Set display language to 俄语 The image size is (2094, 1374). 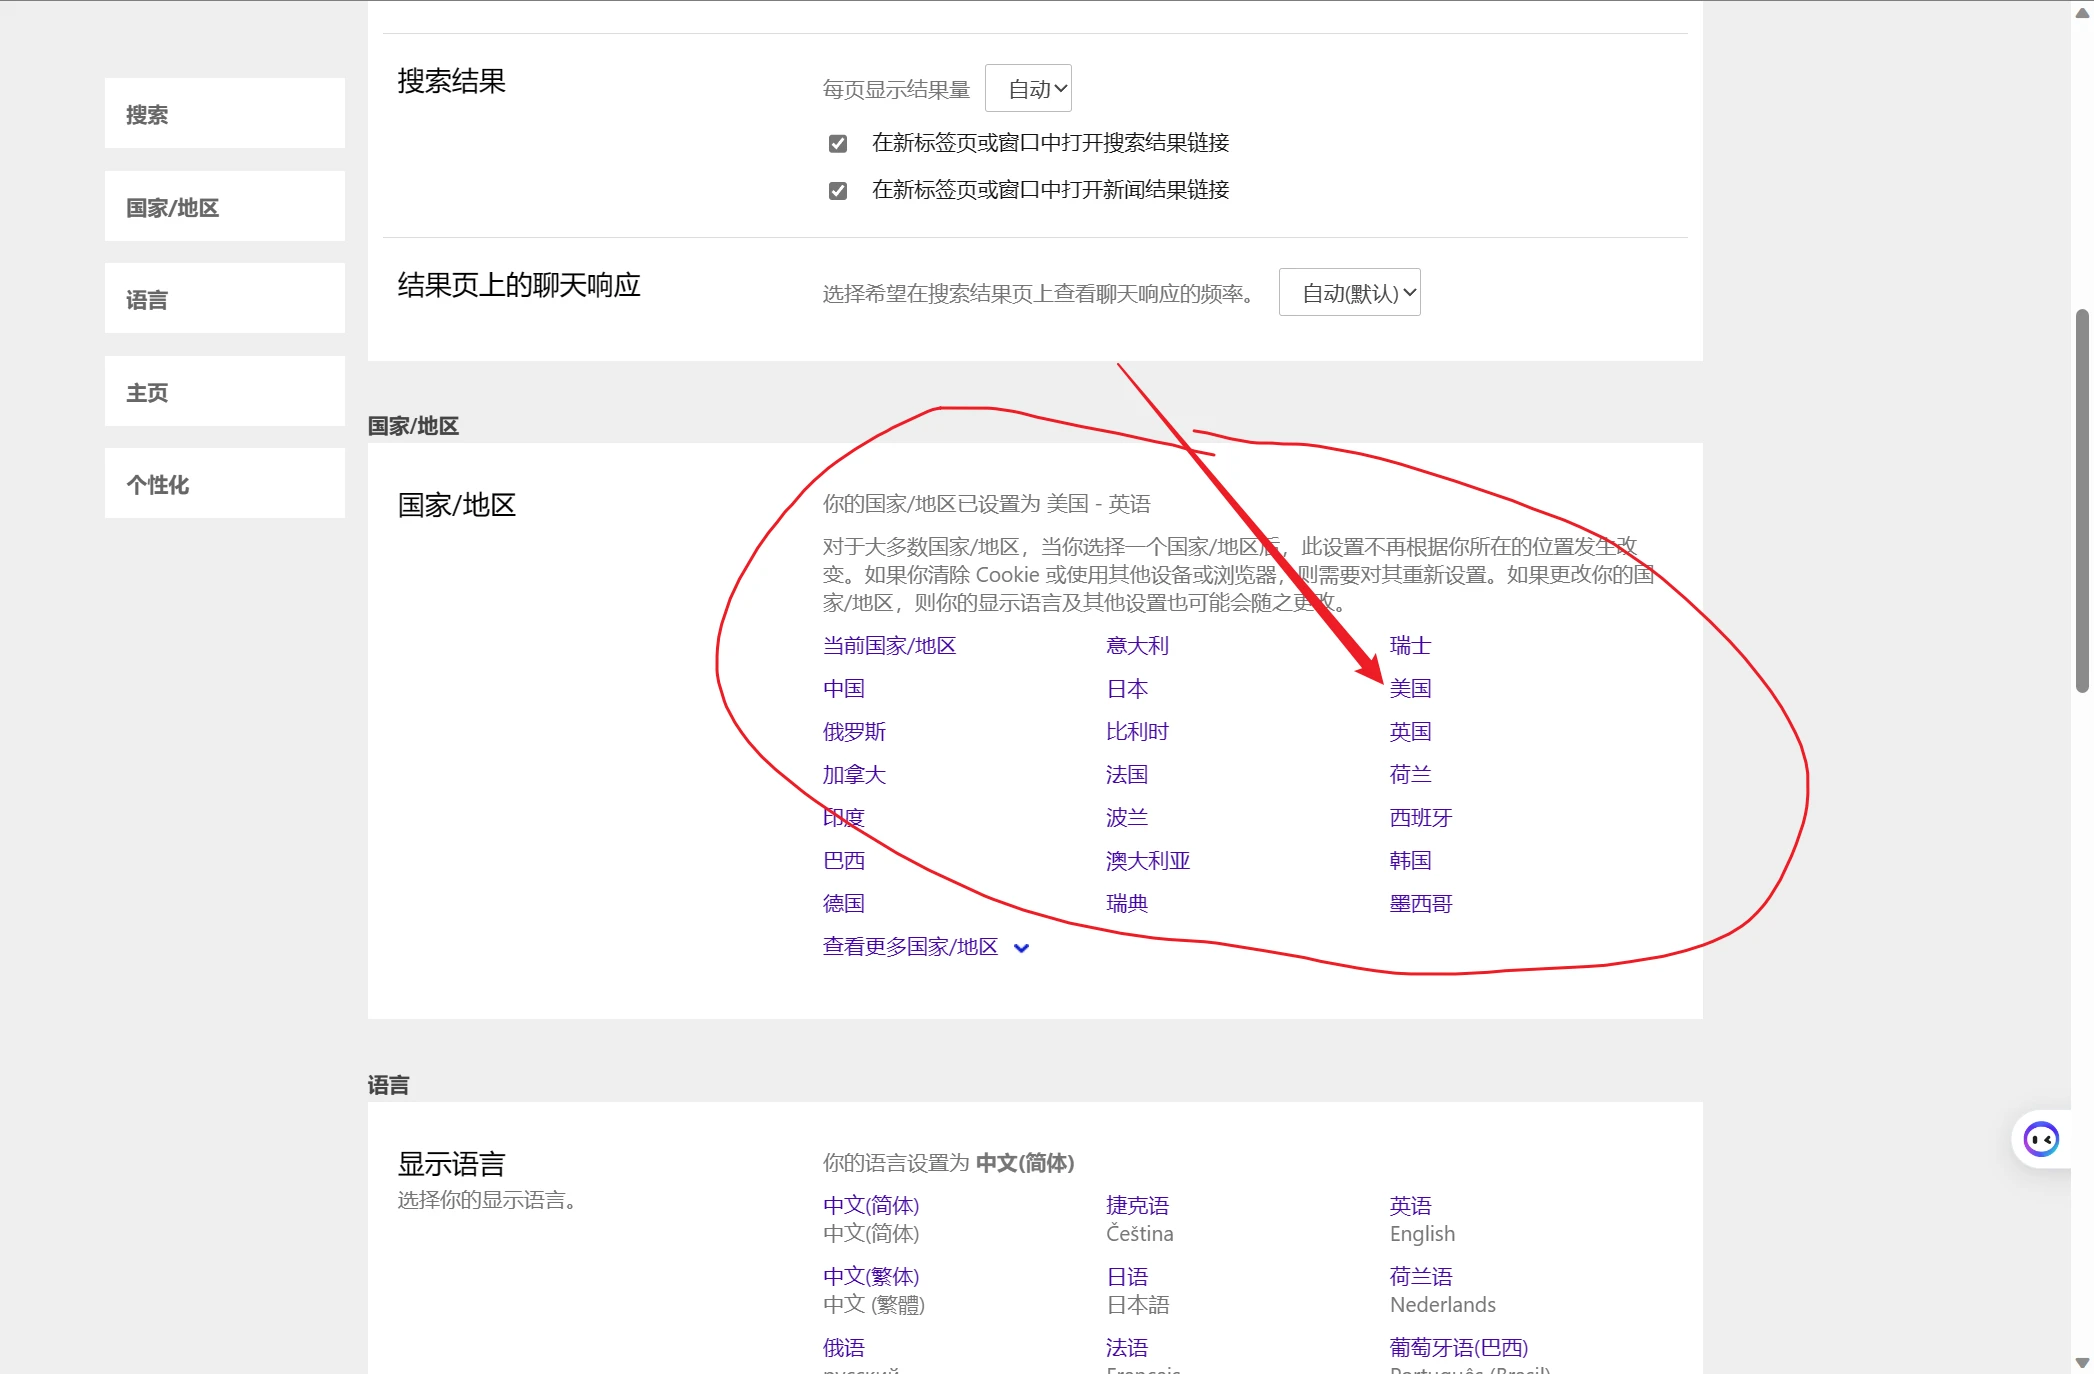[x=844, y=1348]
